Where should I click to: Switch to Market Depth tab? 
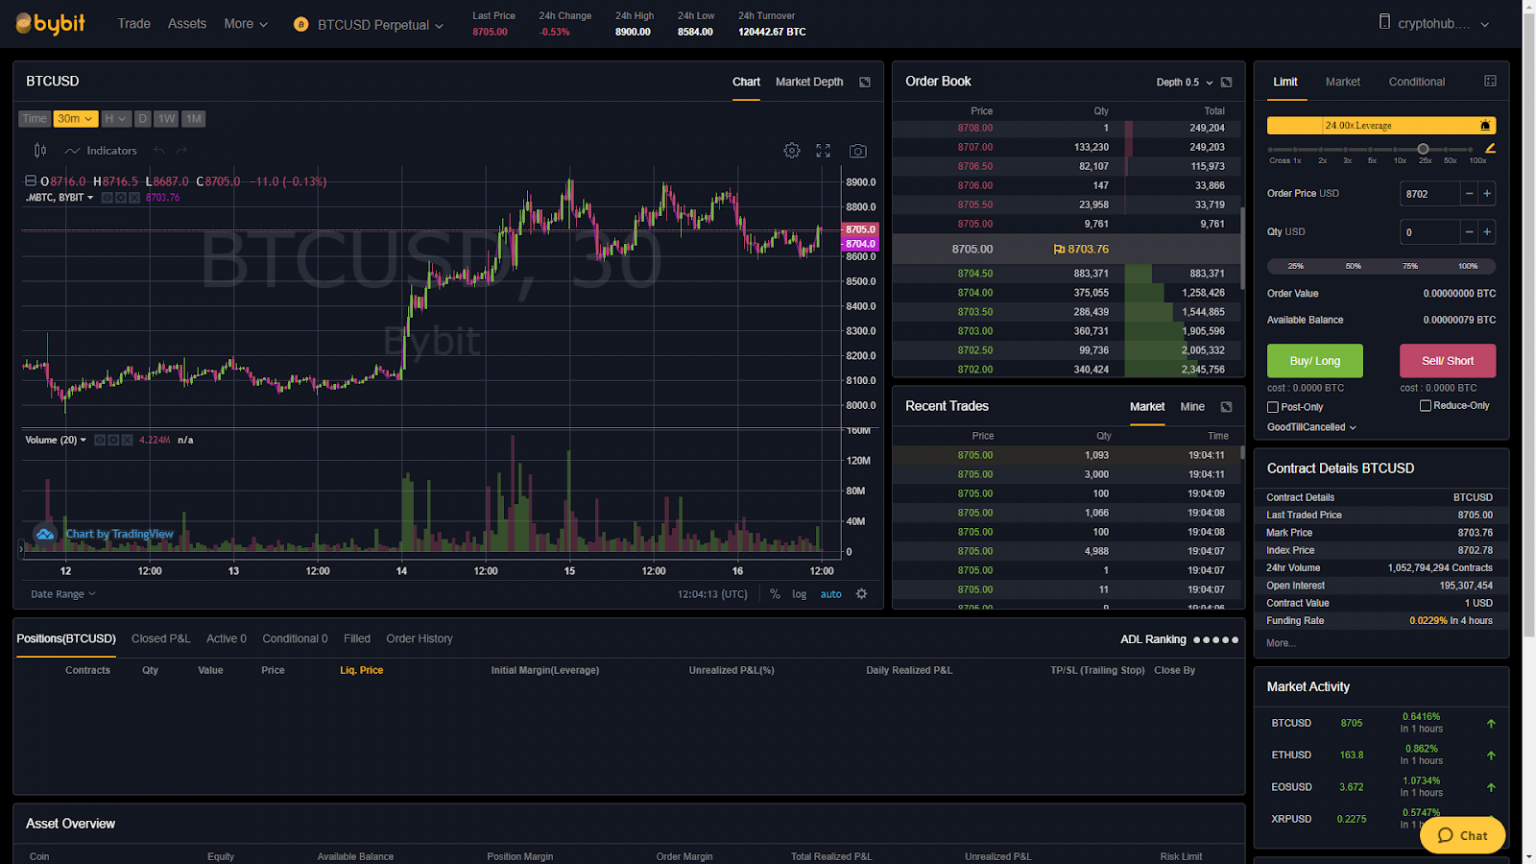coord(809,82)
